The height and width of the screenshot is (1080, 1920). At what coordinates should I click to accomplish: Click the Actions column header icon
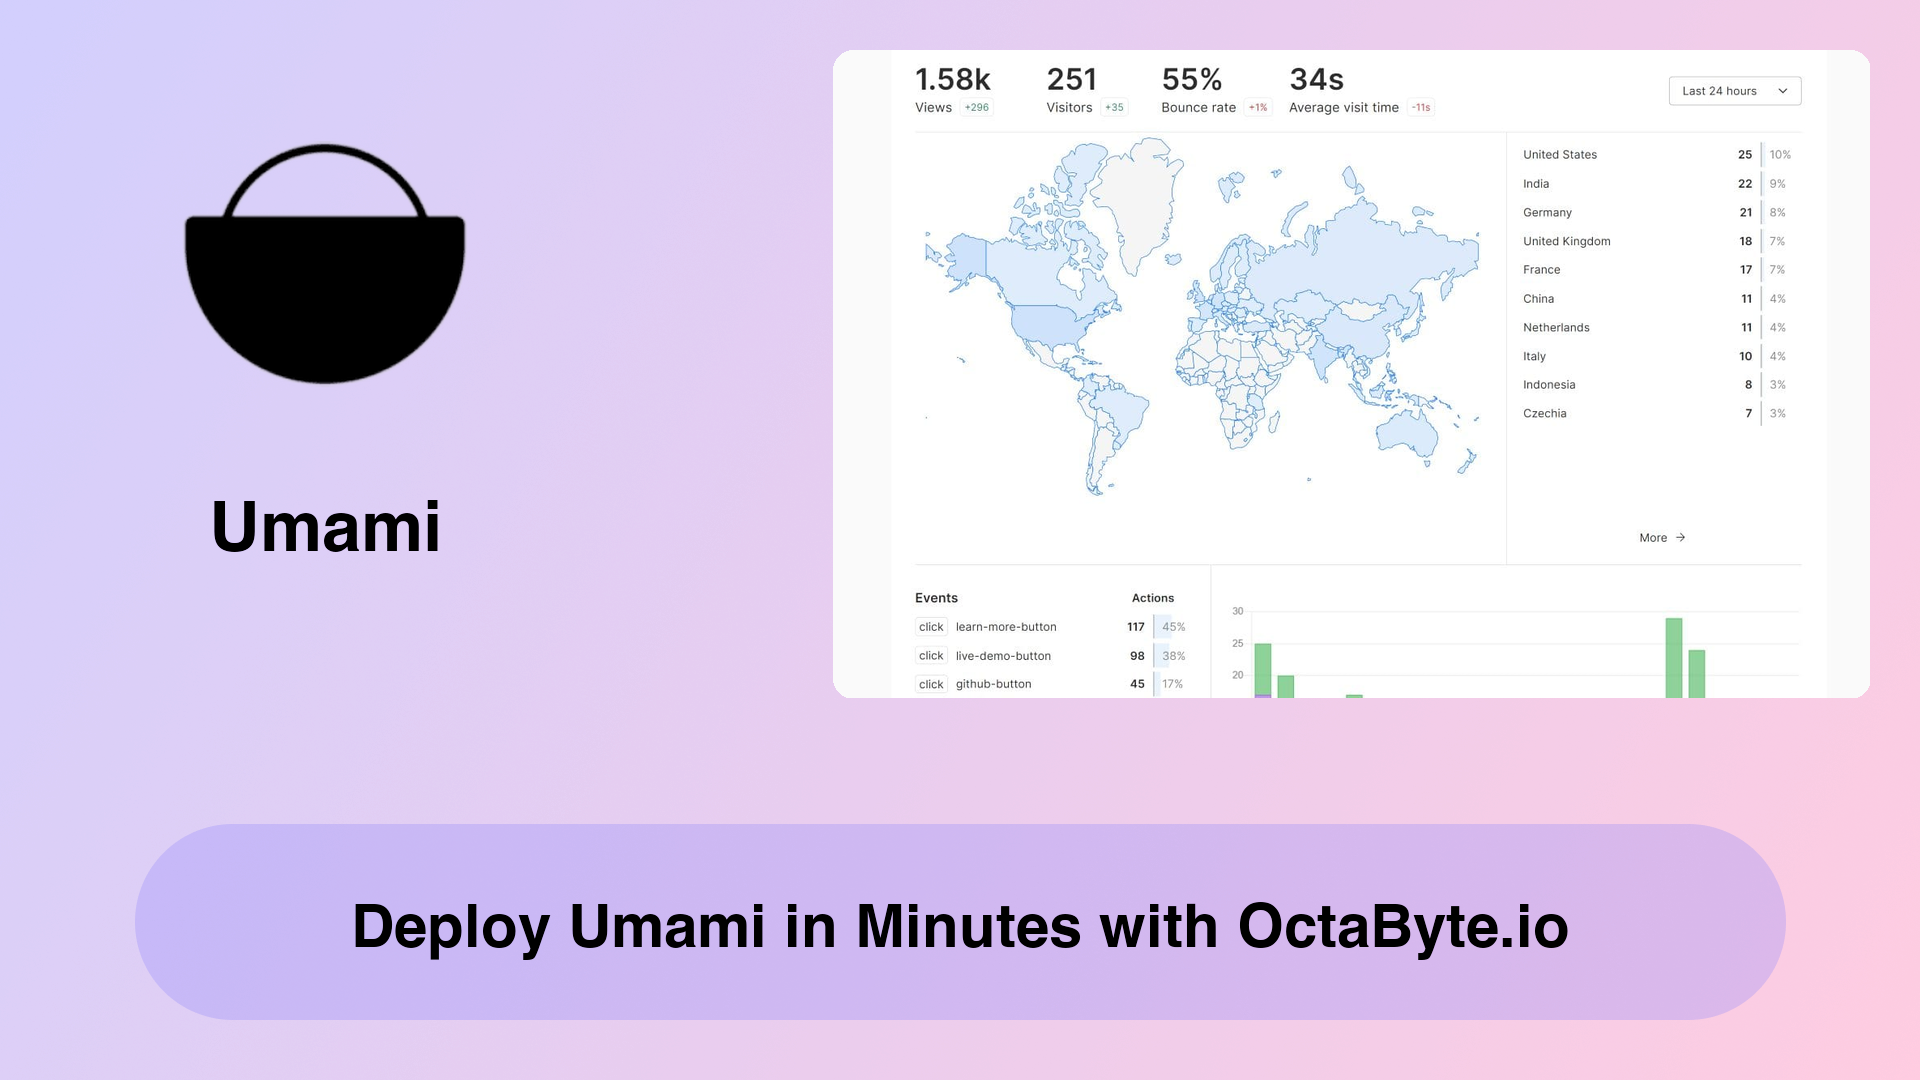click(1153, 597)
